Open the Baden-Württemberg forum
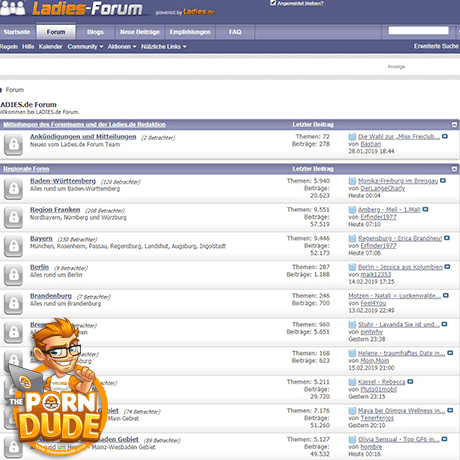Image resolution: width=460 pixels, height=460 pixels. click(63, 181)
